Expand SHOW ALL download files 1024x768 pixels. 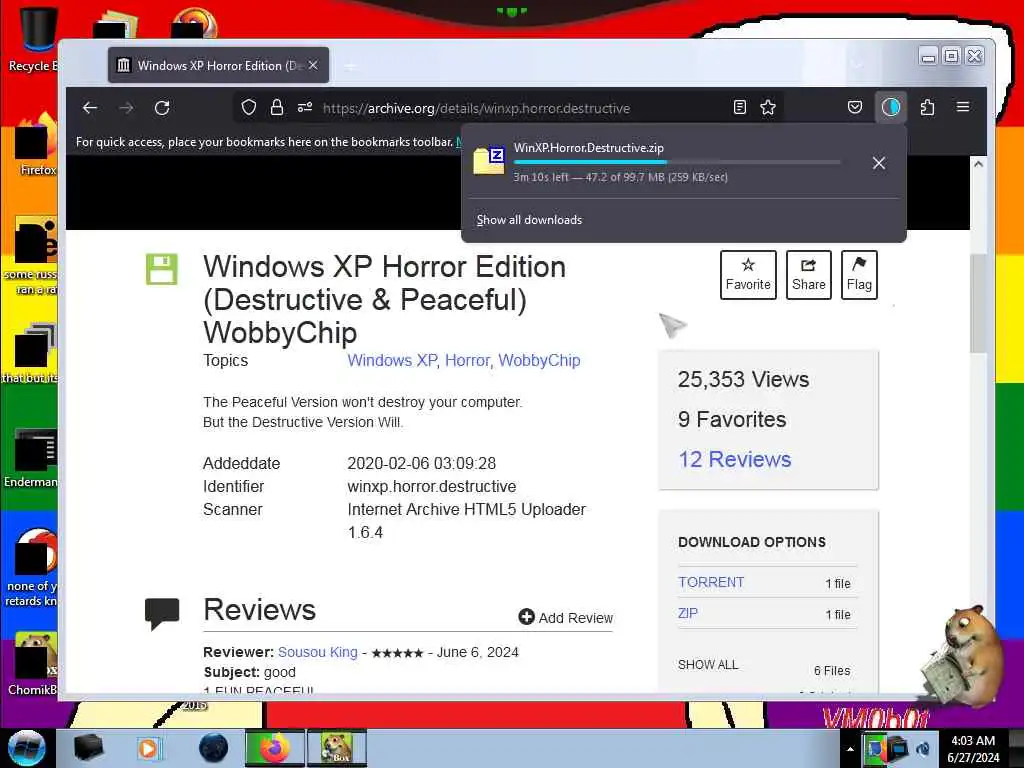pyautogui.click(x=708, y=665)
